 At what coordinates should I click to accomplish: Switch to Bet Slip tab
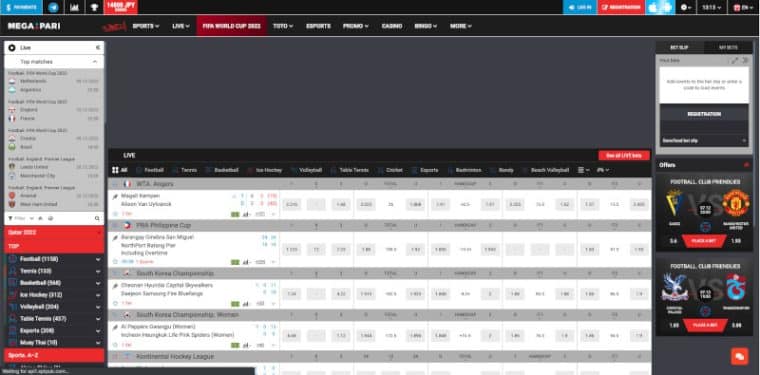[680, 47]
